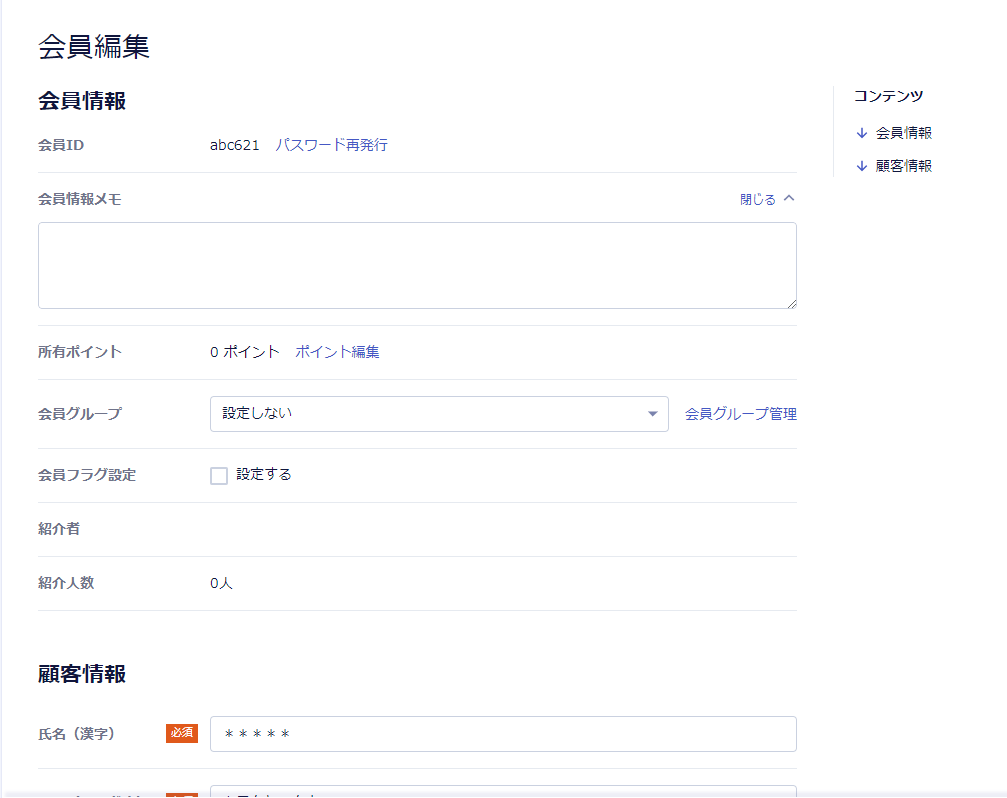
Task: Enable the 会員フラグ設定 checkbox
Action: (219, 476)
